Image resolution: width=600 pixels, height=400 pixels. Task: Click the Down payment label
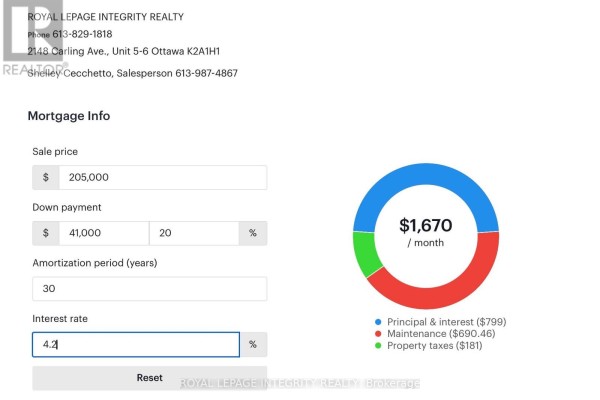(x=67, y=207)
